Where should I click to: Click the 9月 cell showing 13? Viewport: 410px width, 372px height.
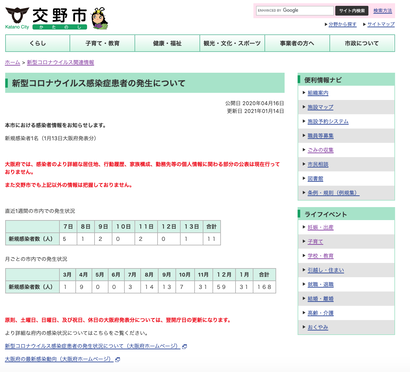[x=167, y=287]
